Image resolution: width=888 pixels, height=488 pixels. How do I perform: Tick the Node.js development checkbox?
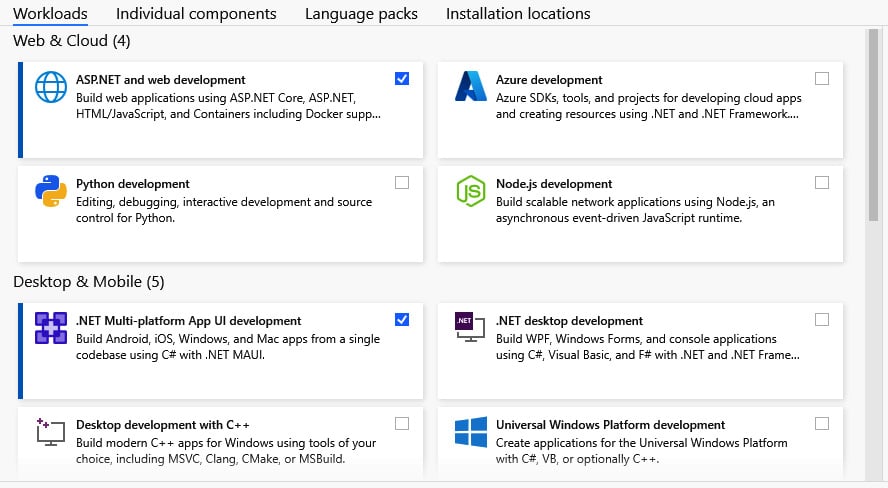pos(822,183)
